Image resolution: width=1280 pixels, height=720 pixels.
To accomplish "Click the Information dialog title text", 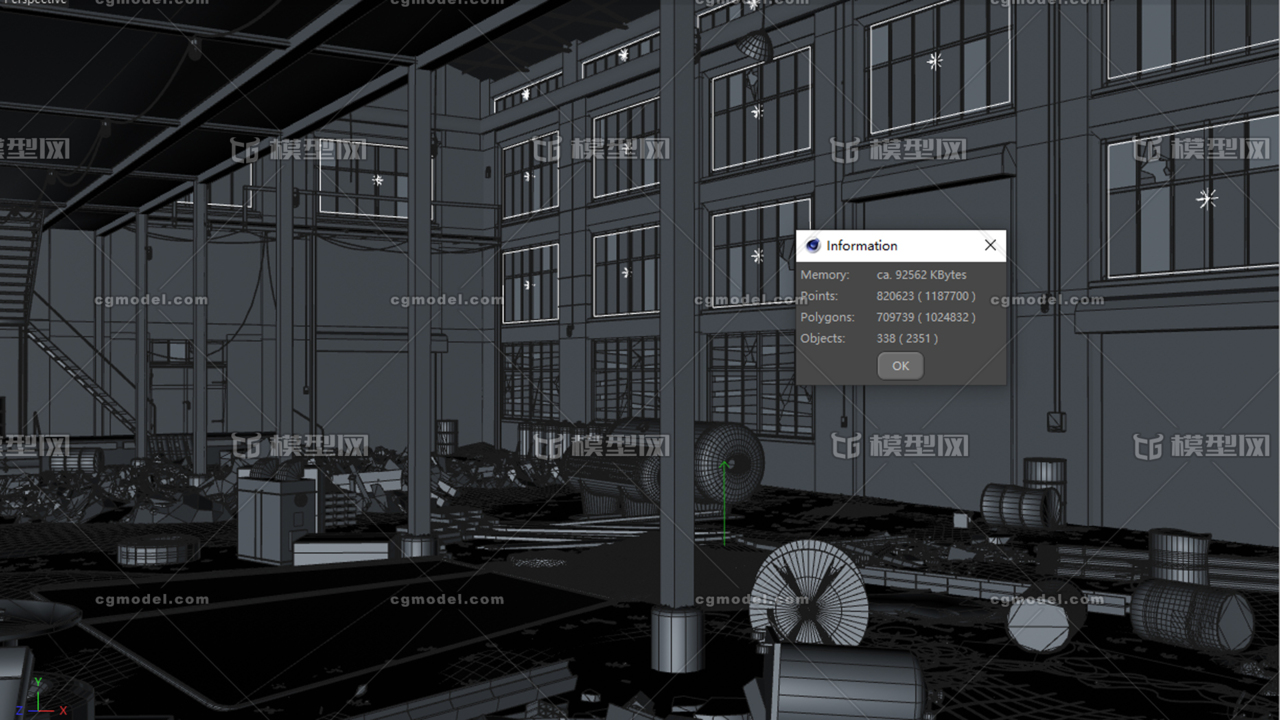I will [862, 245].
